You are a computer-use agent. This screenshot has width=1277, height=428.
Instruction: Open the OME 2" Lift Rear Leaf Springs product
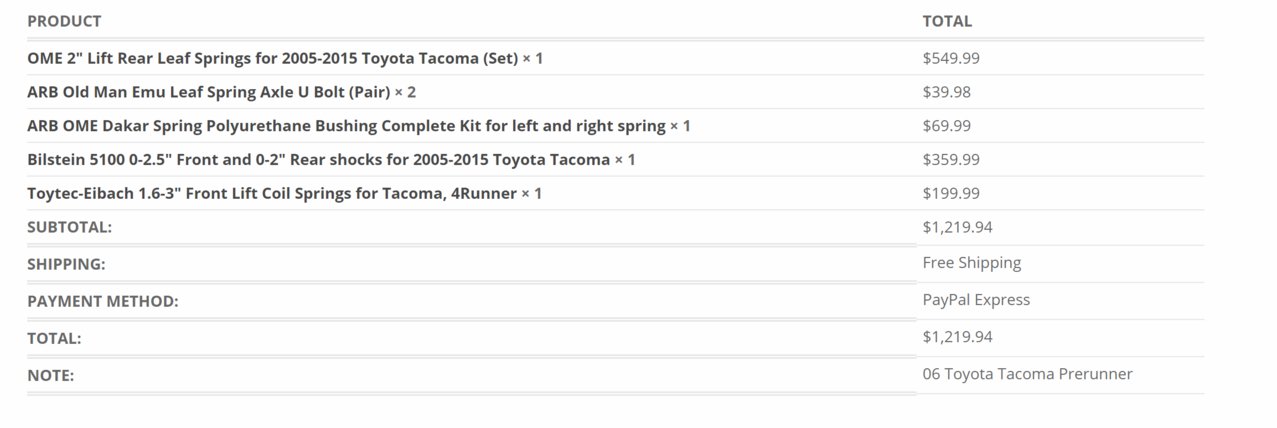tap(285, 58)
